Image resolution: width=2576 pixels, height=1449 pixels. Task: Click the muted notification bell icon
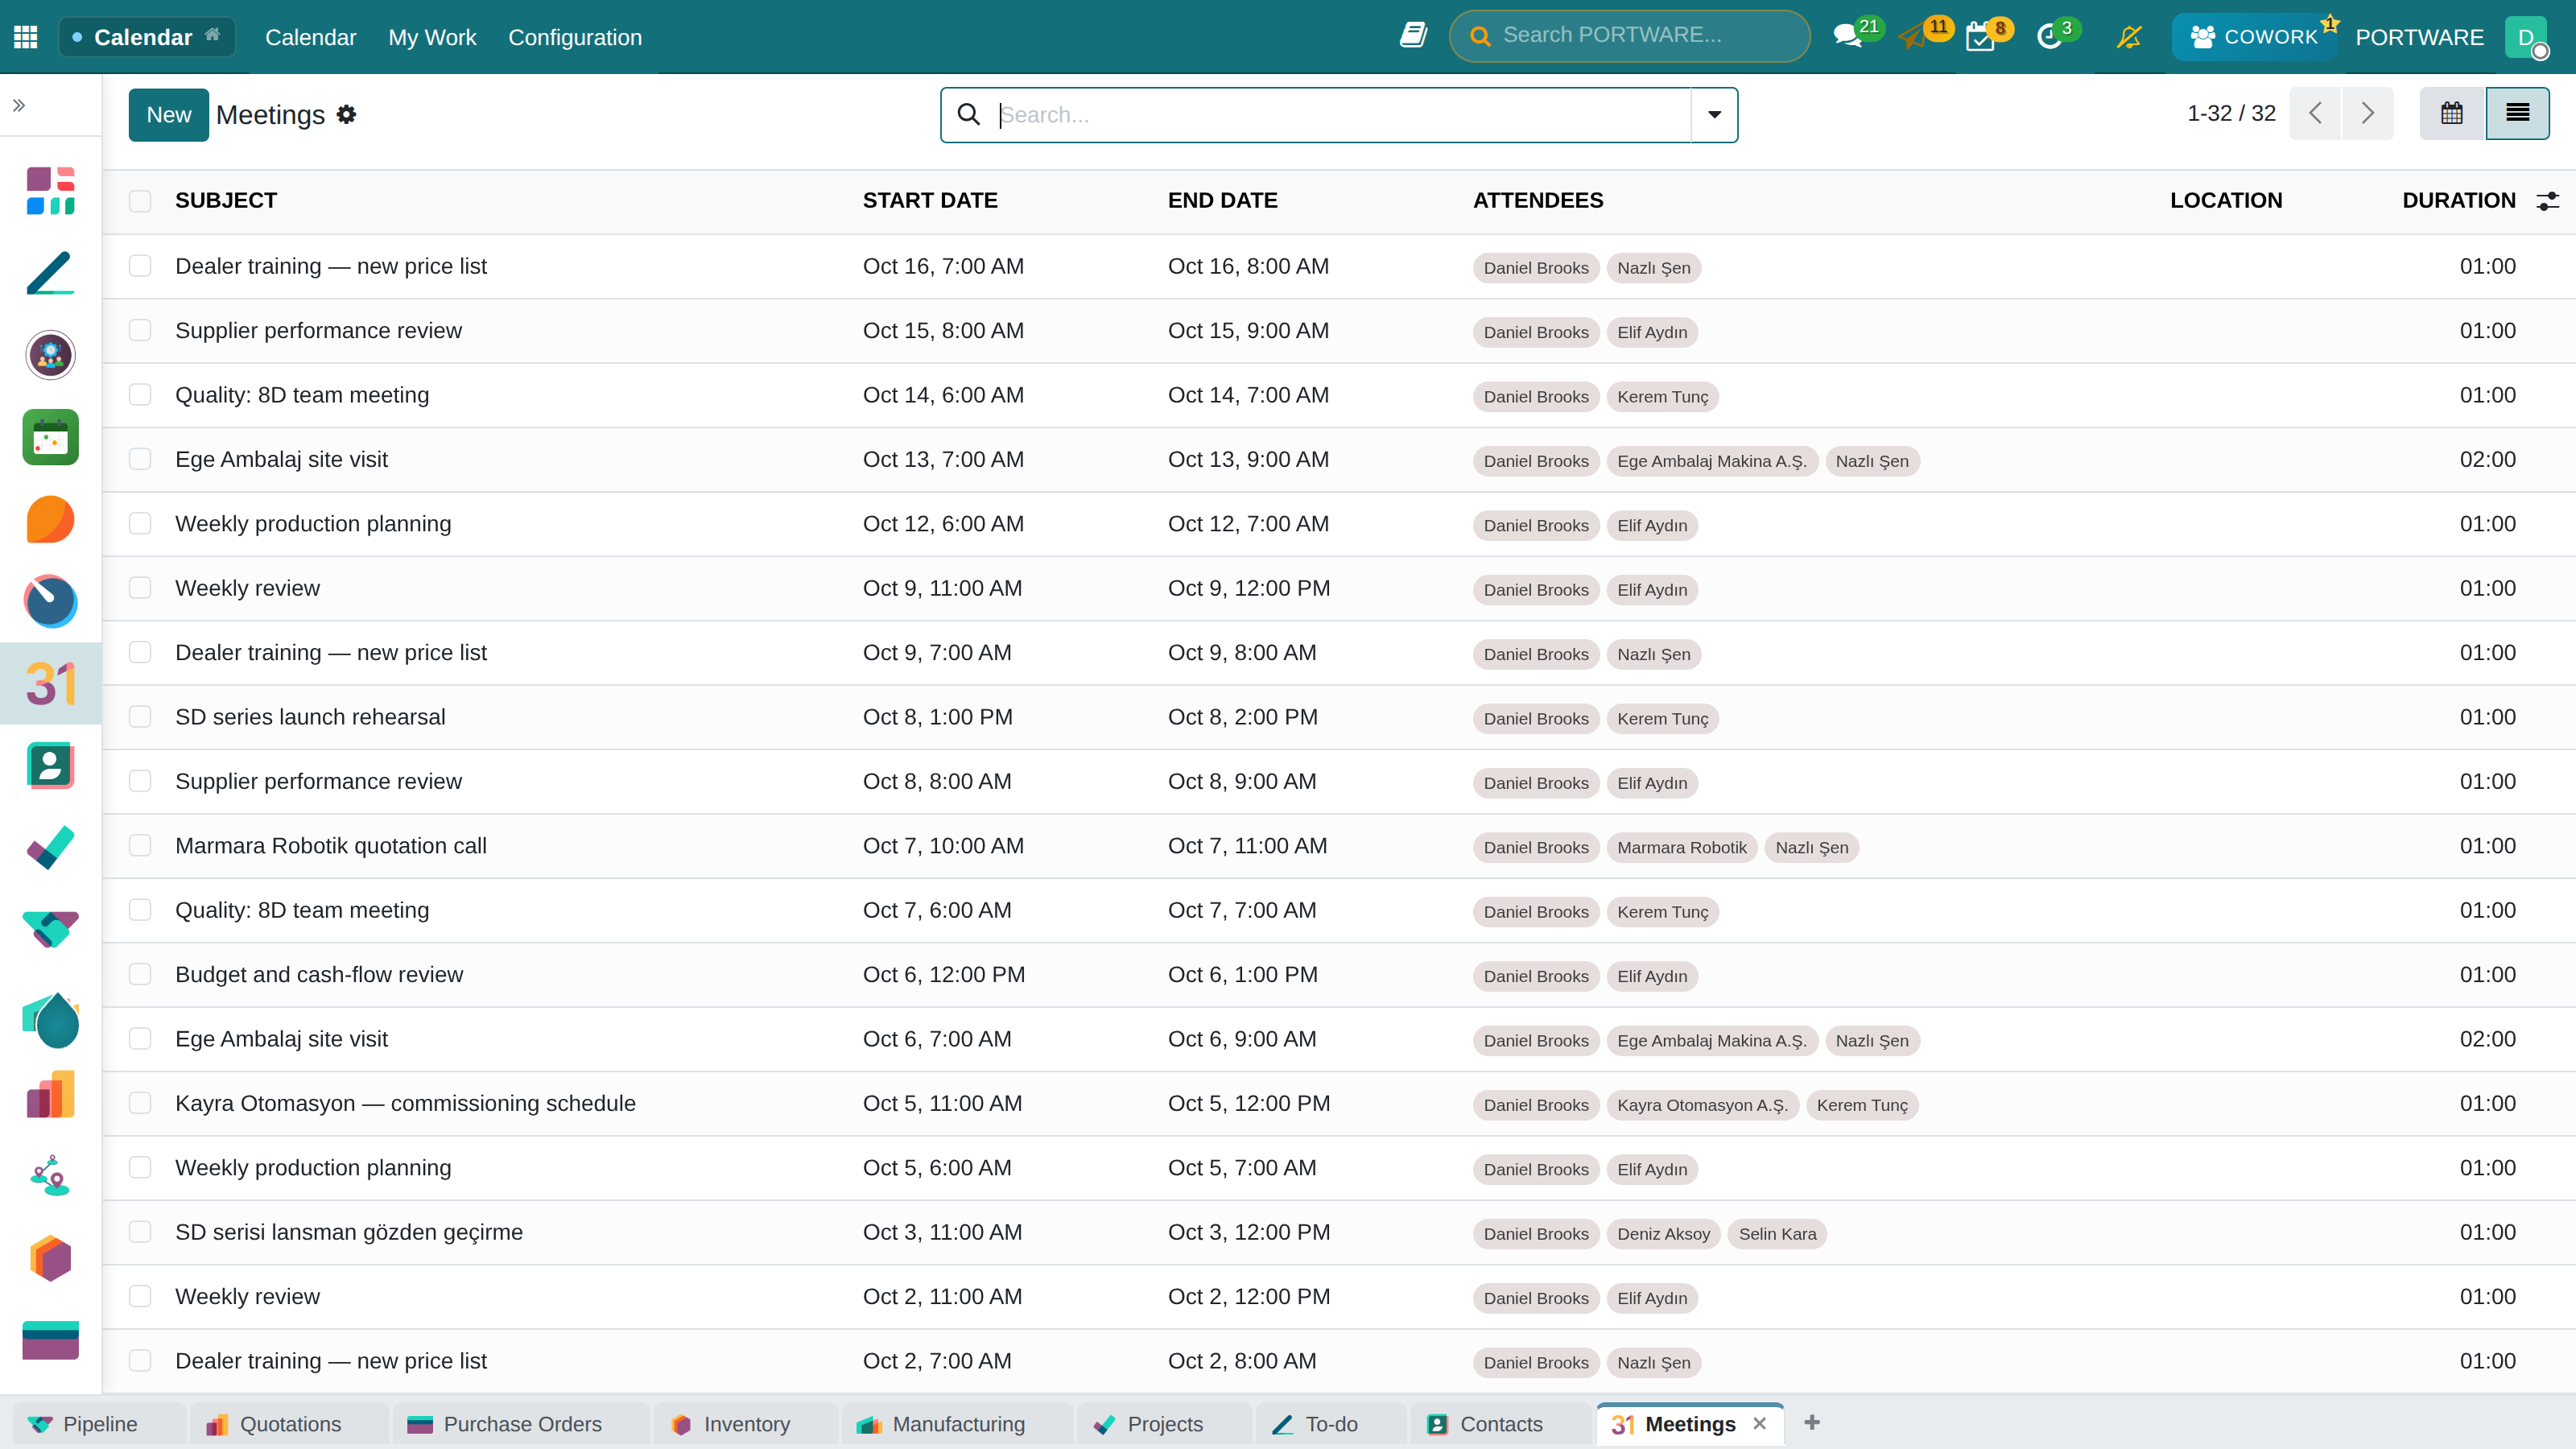point(2129,37)
